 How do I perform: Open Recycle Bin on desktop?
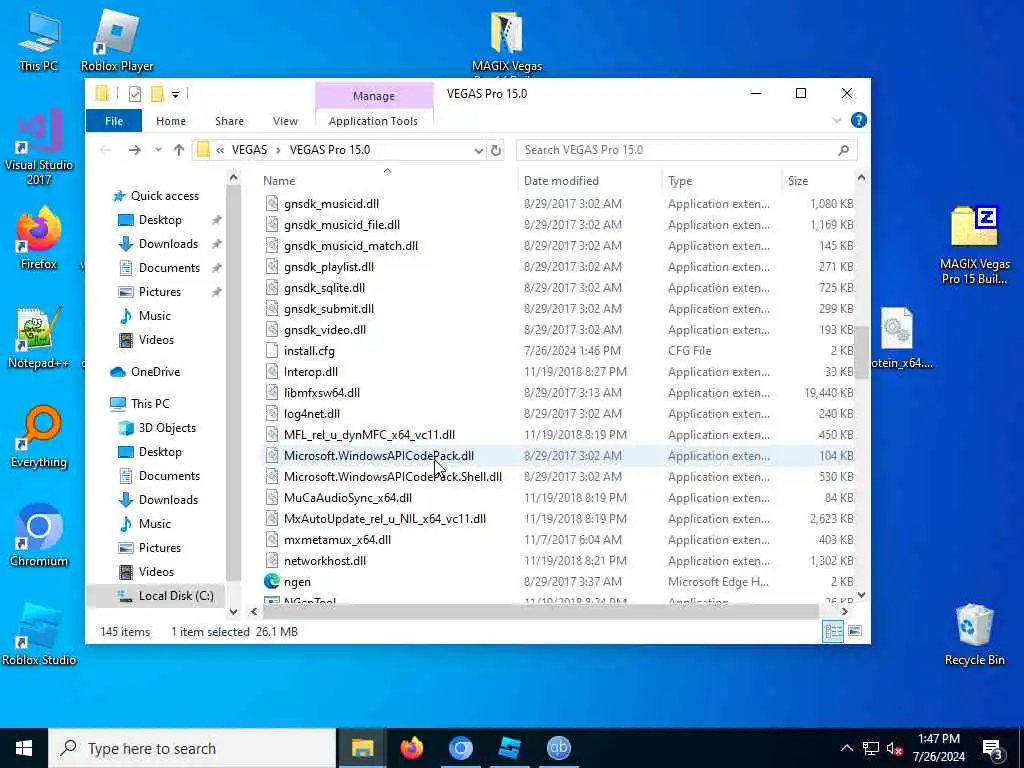coord(974,635)
